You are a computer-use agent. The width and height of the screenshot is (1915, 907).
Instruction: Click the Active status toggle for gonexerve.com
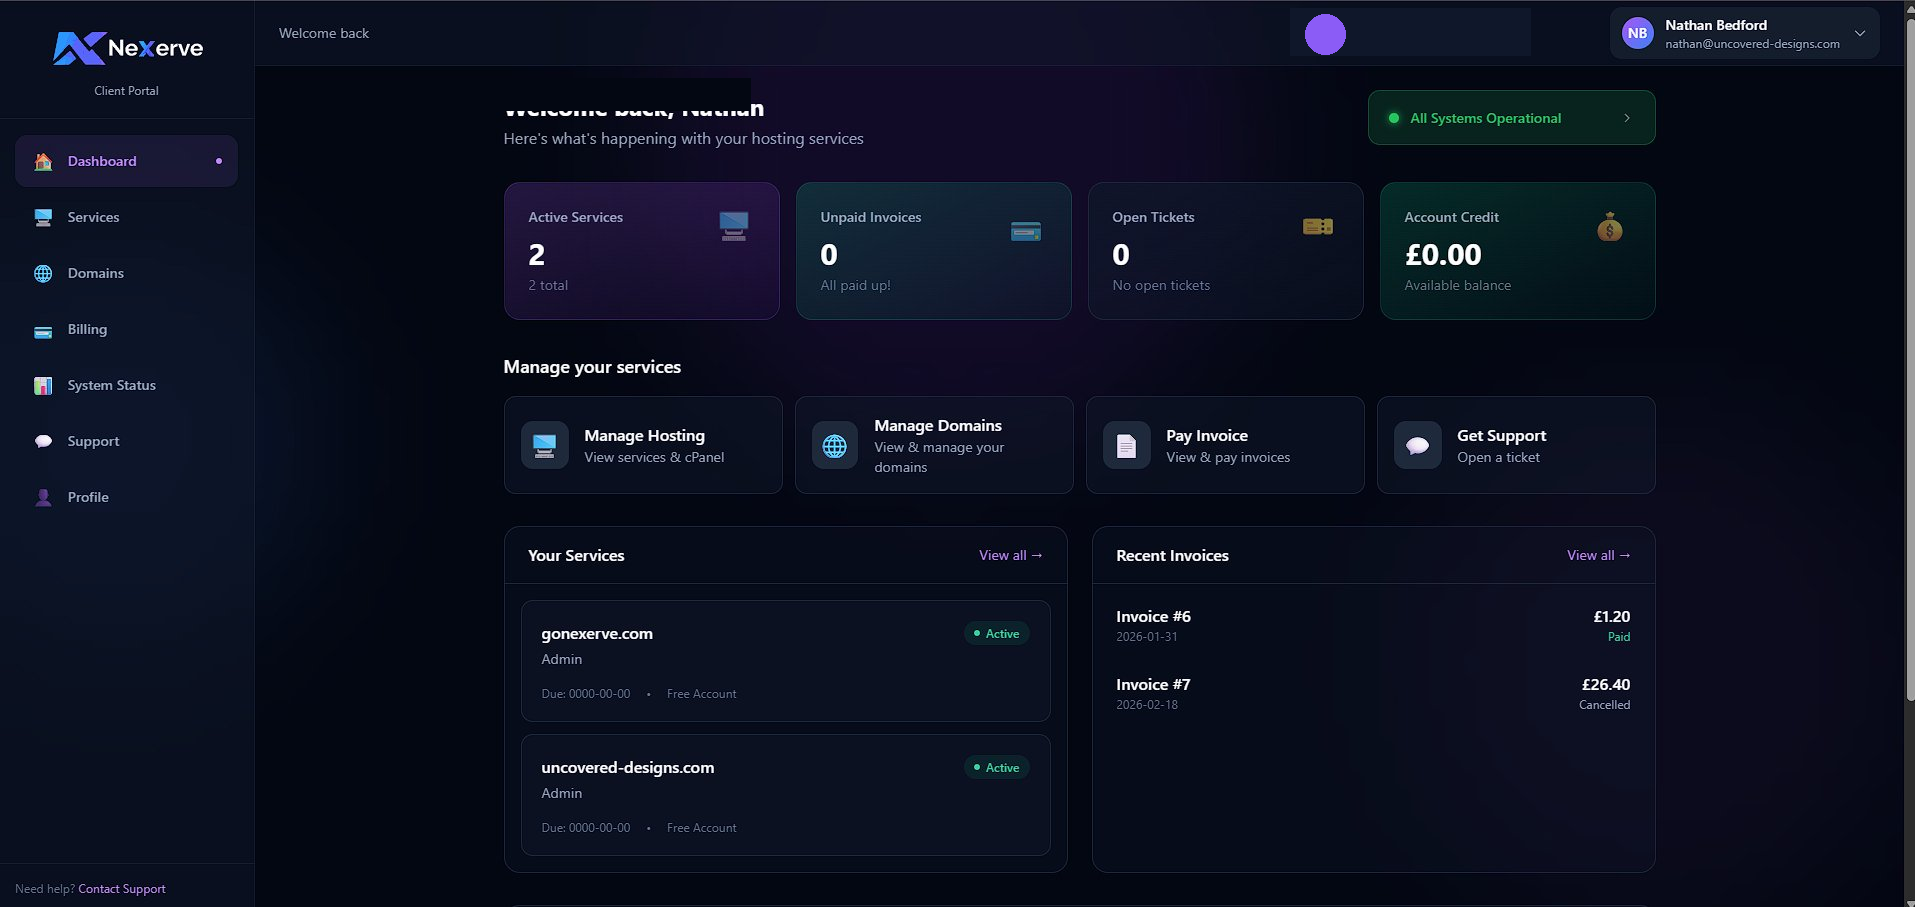point(996,633)
